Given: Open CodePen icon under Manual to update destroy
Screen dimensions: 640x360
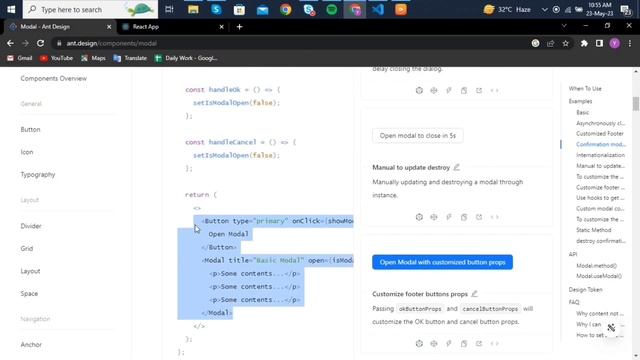Looking at the screenshot, I should coord(434,217).
